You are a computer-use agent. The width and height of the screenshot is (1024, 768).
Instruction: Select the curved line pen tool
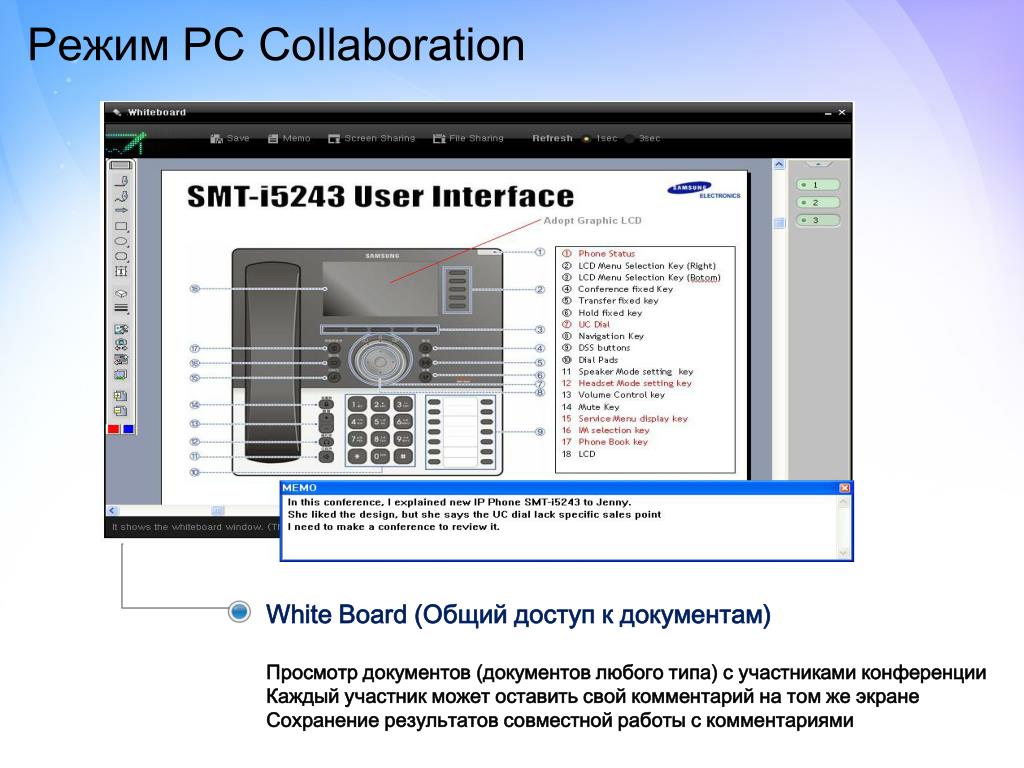[x=121, y=196]
